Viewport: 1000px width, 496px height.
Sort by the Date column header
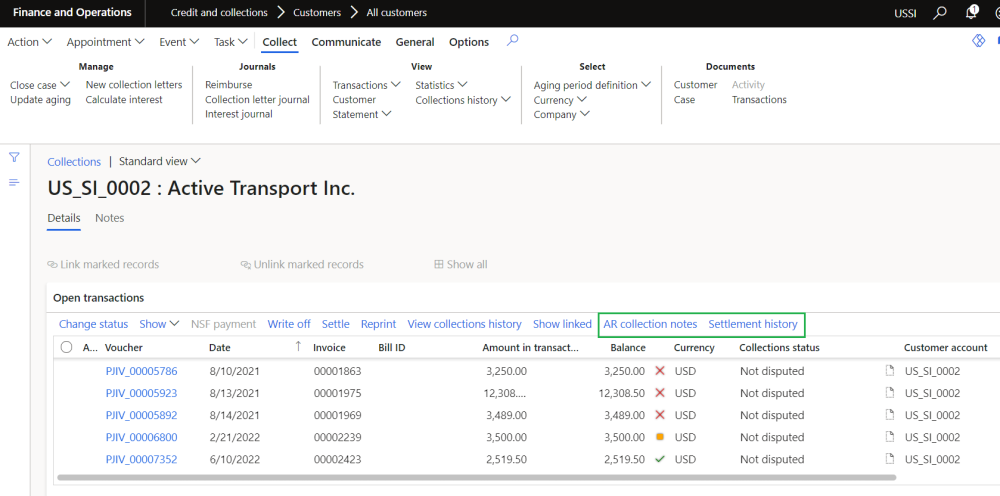[x=220, y=348]
